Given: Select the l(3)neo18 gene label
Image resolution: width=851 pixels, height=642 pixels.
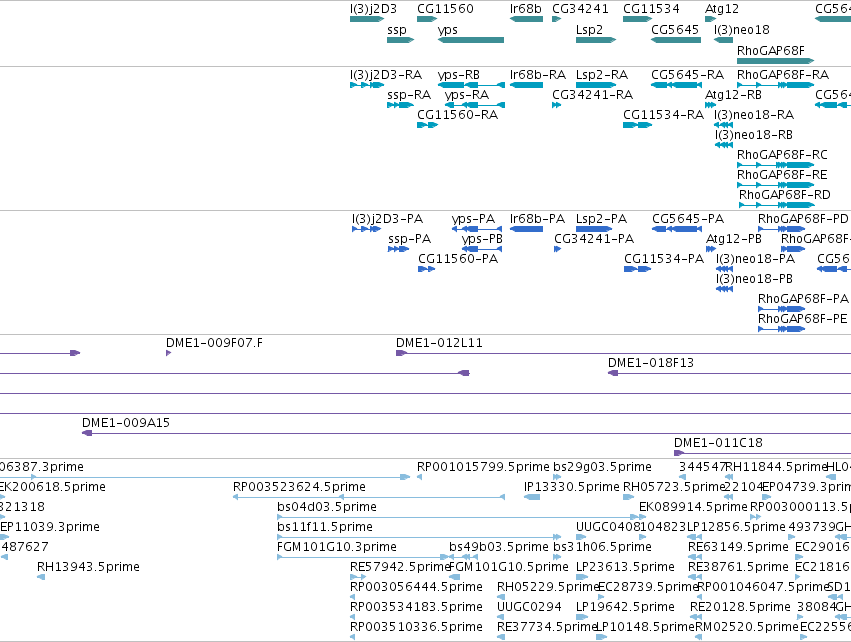Looking at the screenshot, I should [741, 30].
